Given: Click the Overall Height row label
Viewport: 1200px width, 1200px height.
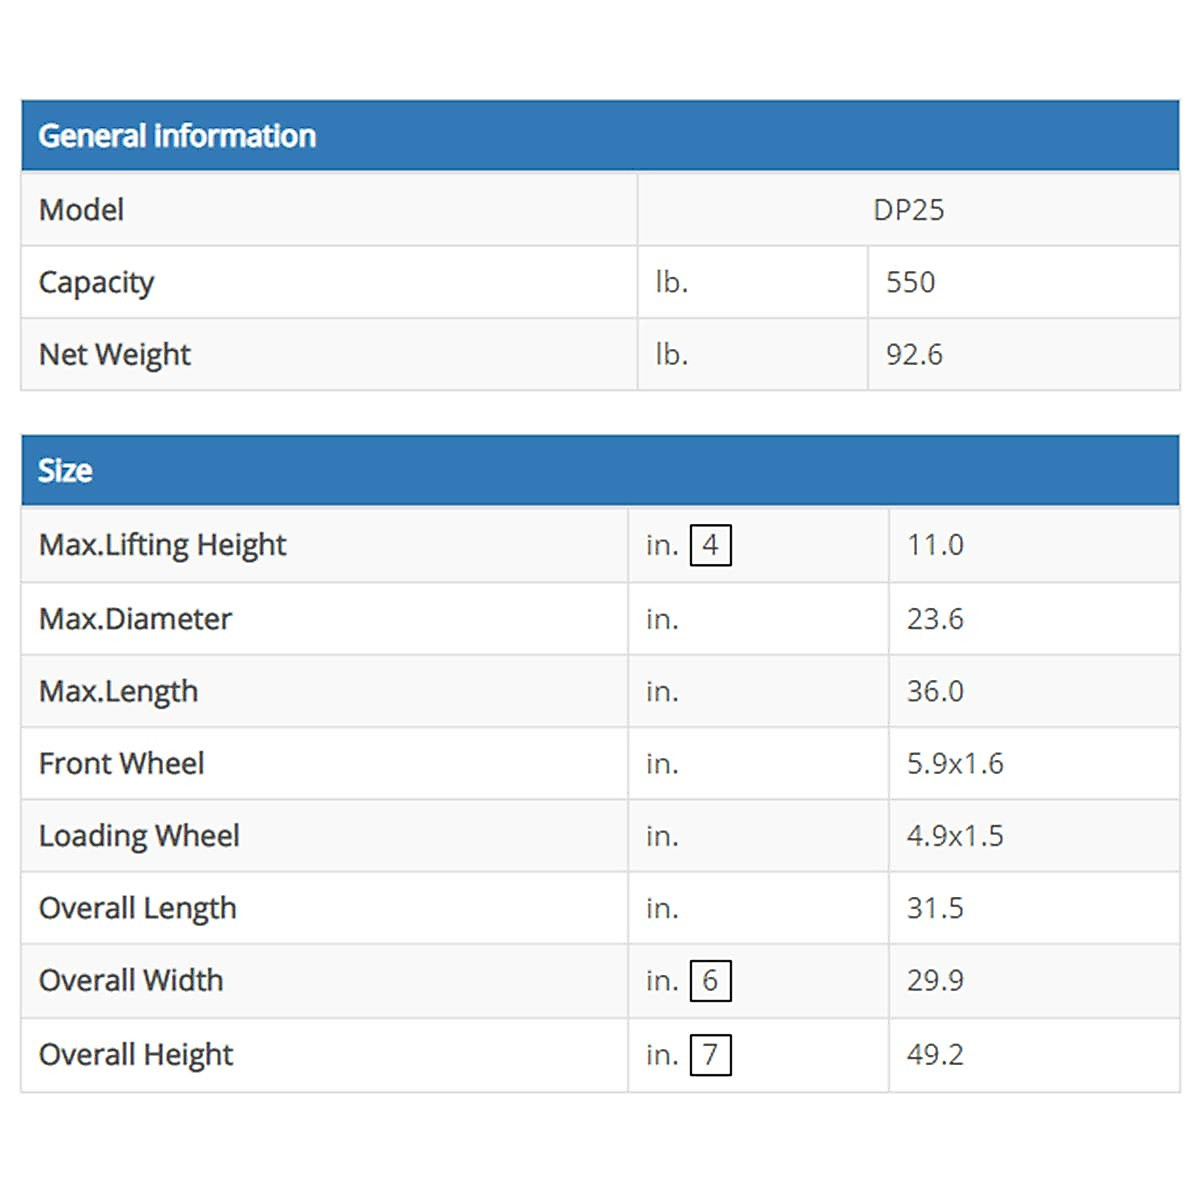Looking at the screenshot, I should click(135, 1055).
